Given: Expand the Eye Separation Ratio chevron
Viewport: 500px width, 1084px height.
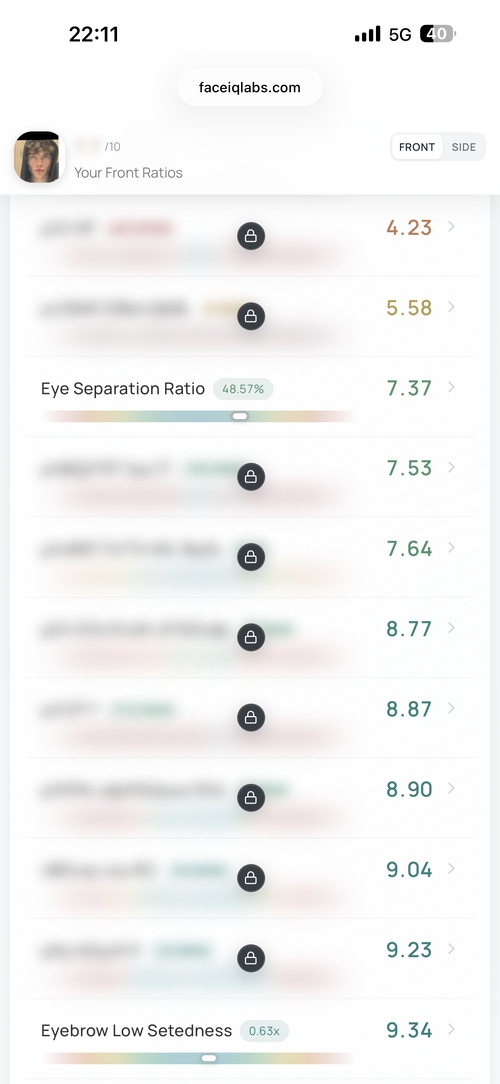Looking at the screenshot, I should coord(452,387).
